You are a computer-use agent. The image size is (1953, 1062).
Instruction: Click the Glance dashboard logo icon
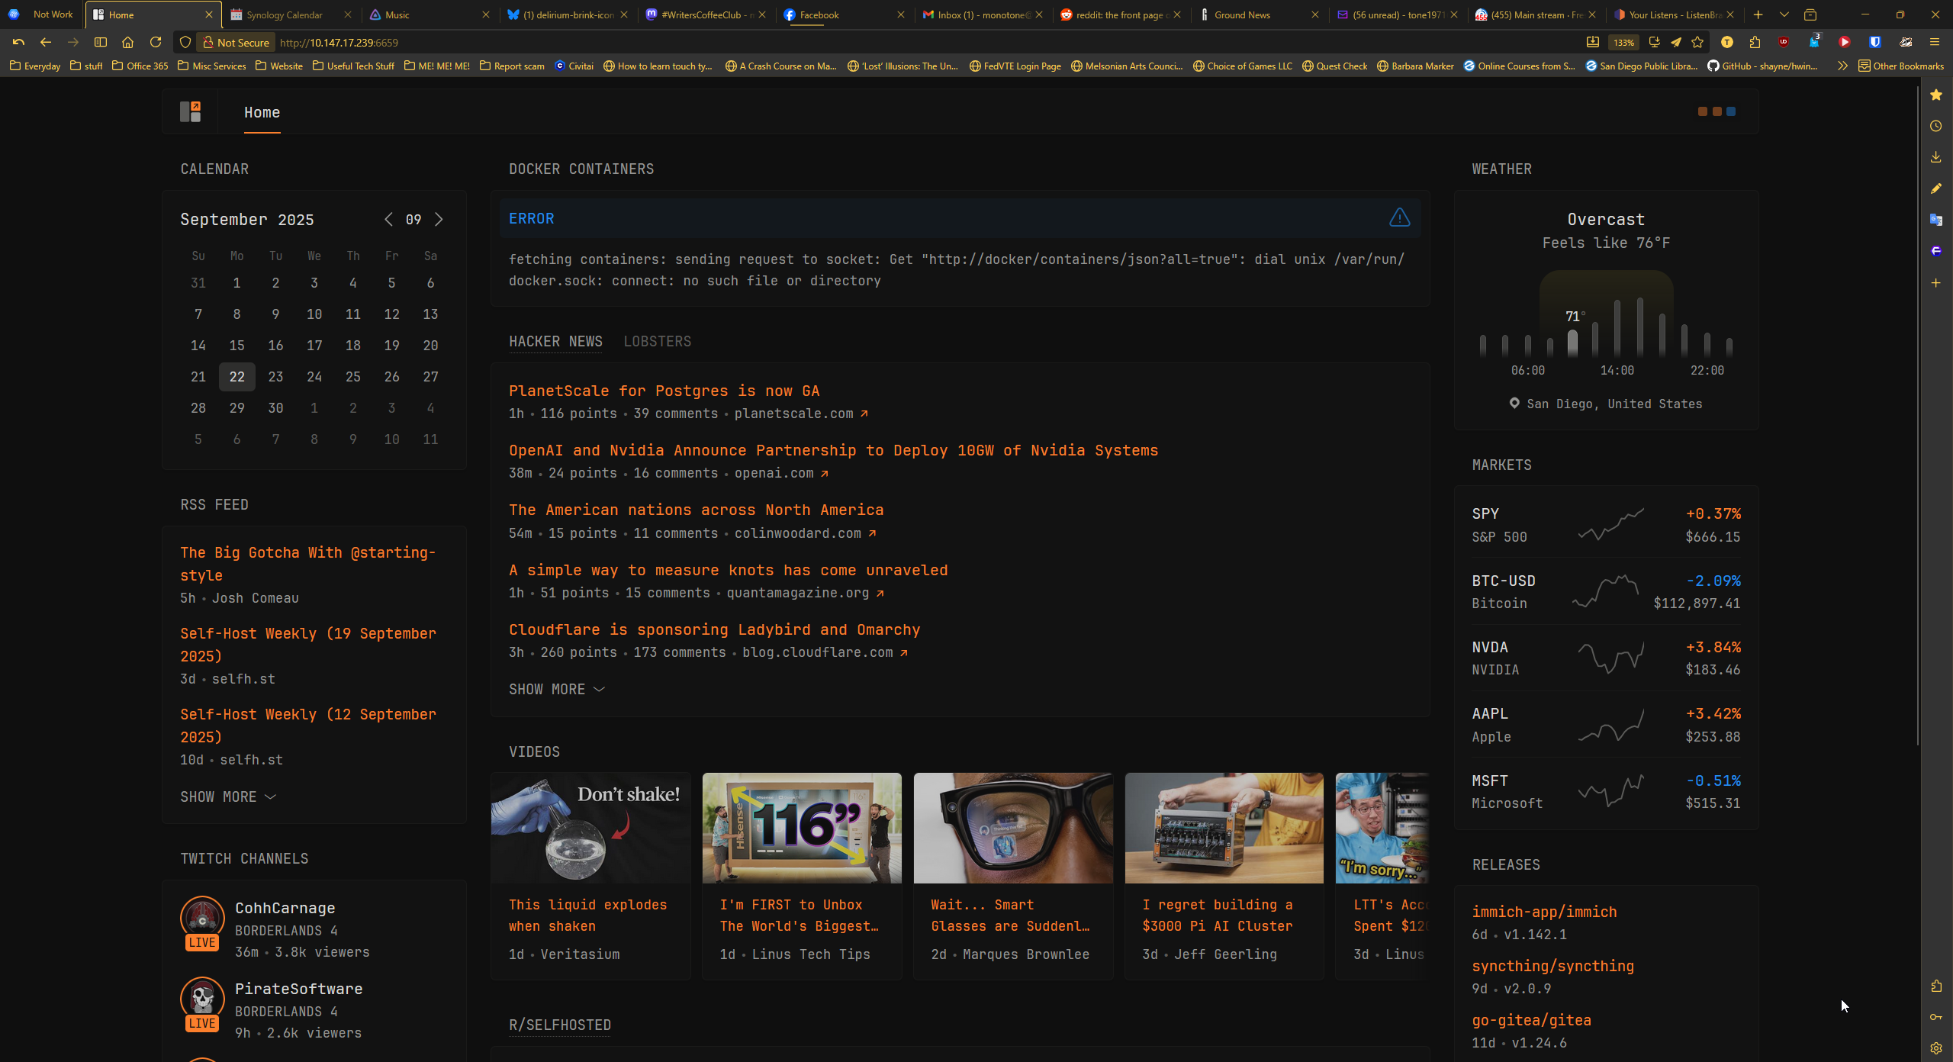[190, 112]
